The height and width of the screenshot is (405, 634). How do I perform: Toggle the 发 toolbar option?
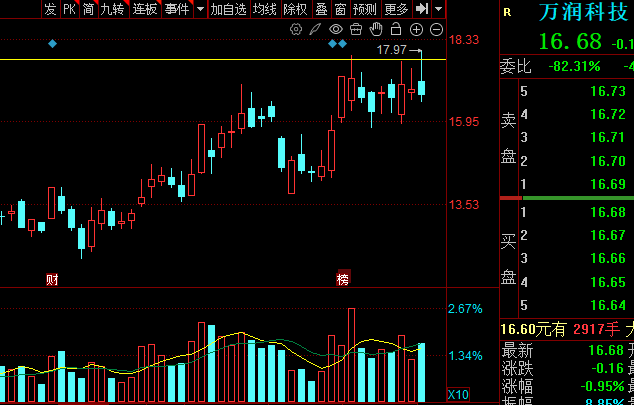(x=50, y=9)
